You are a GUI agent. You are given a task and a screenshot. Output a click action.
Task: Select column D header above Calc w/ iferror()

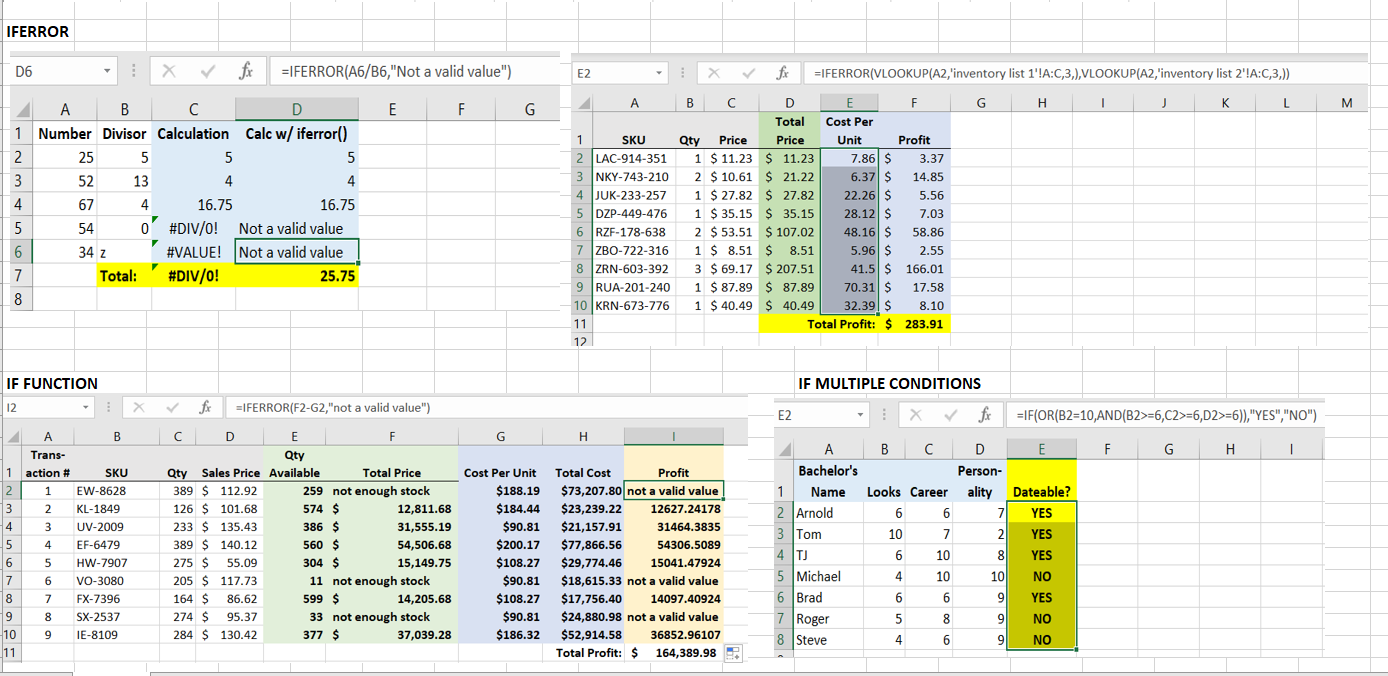[296, 109]
